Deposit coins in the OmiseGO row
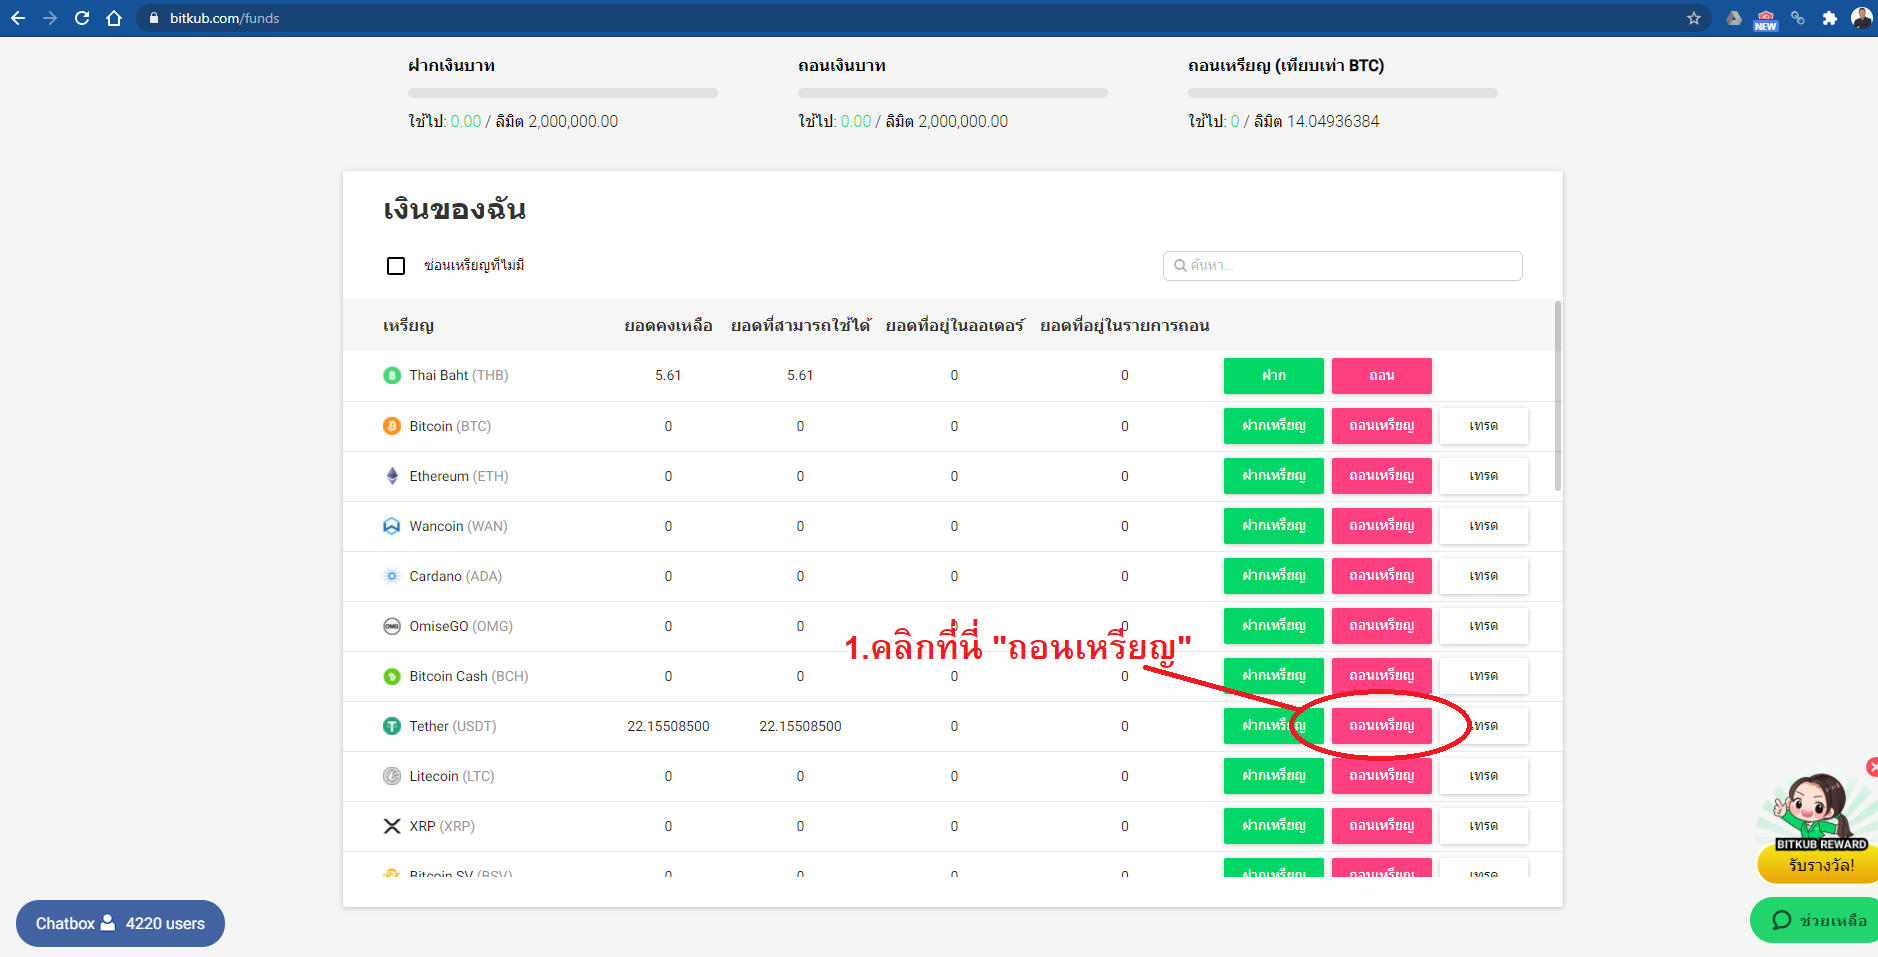This screenshot has height=957, width=1878. pos(1274,626)
